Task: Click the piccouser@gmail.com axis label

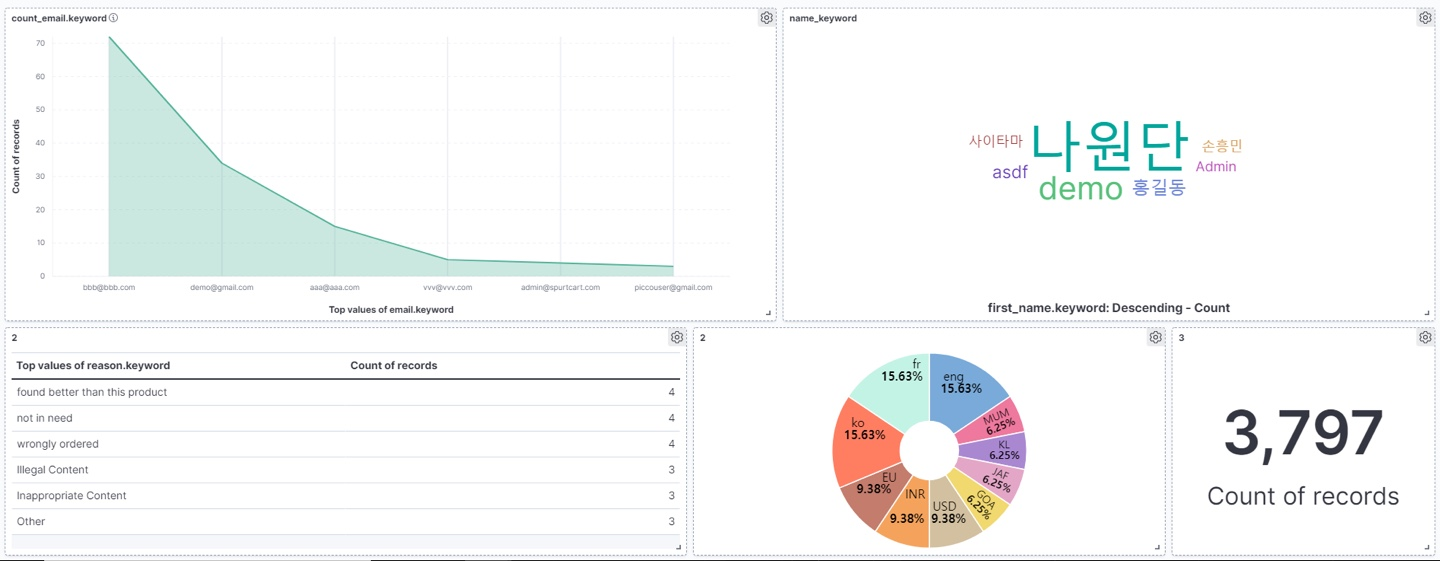Action: coord(673,287)
